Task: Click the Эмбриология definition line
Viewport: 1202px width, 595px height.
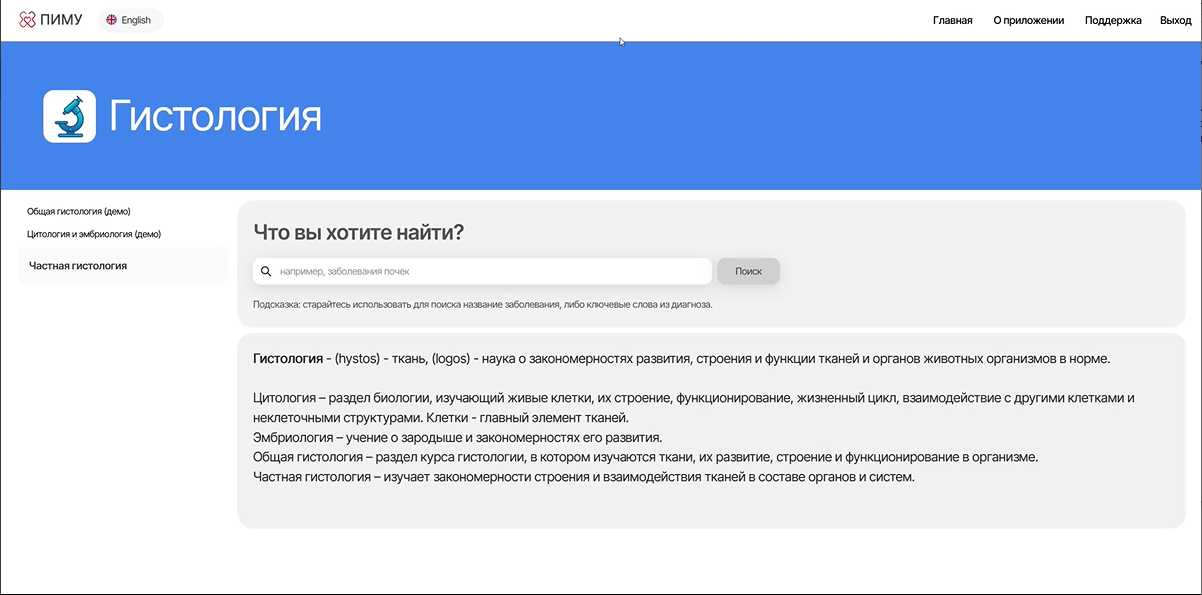Action: pyautogui.click(x=458, y=438)
